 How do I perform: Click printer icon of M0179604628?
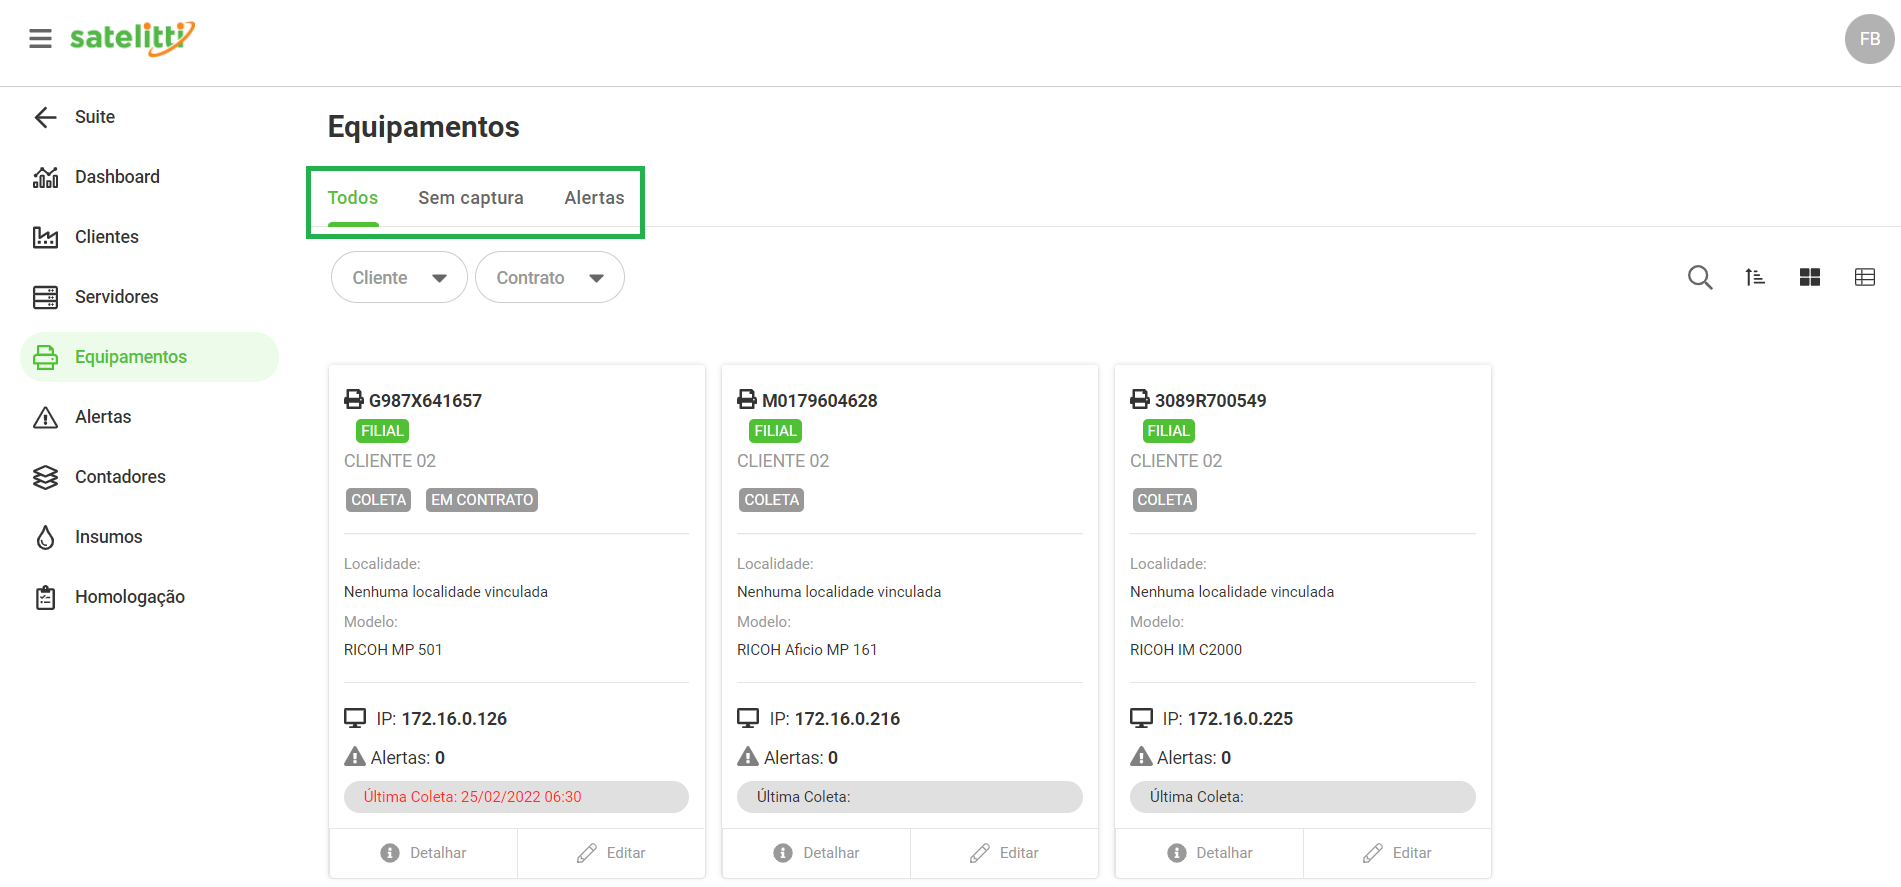(747, 400)
